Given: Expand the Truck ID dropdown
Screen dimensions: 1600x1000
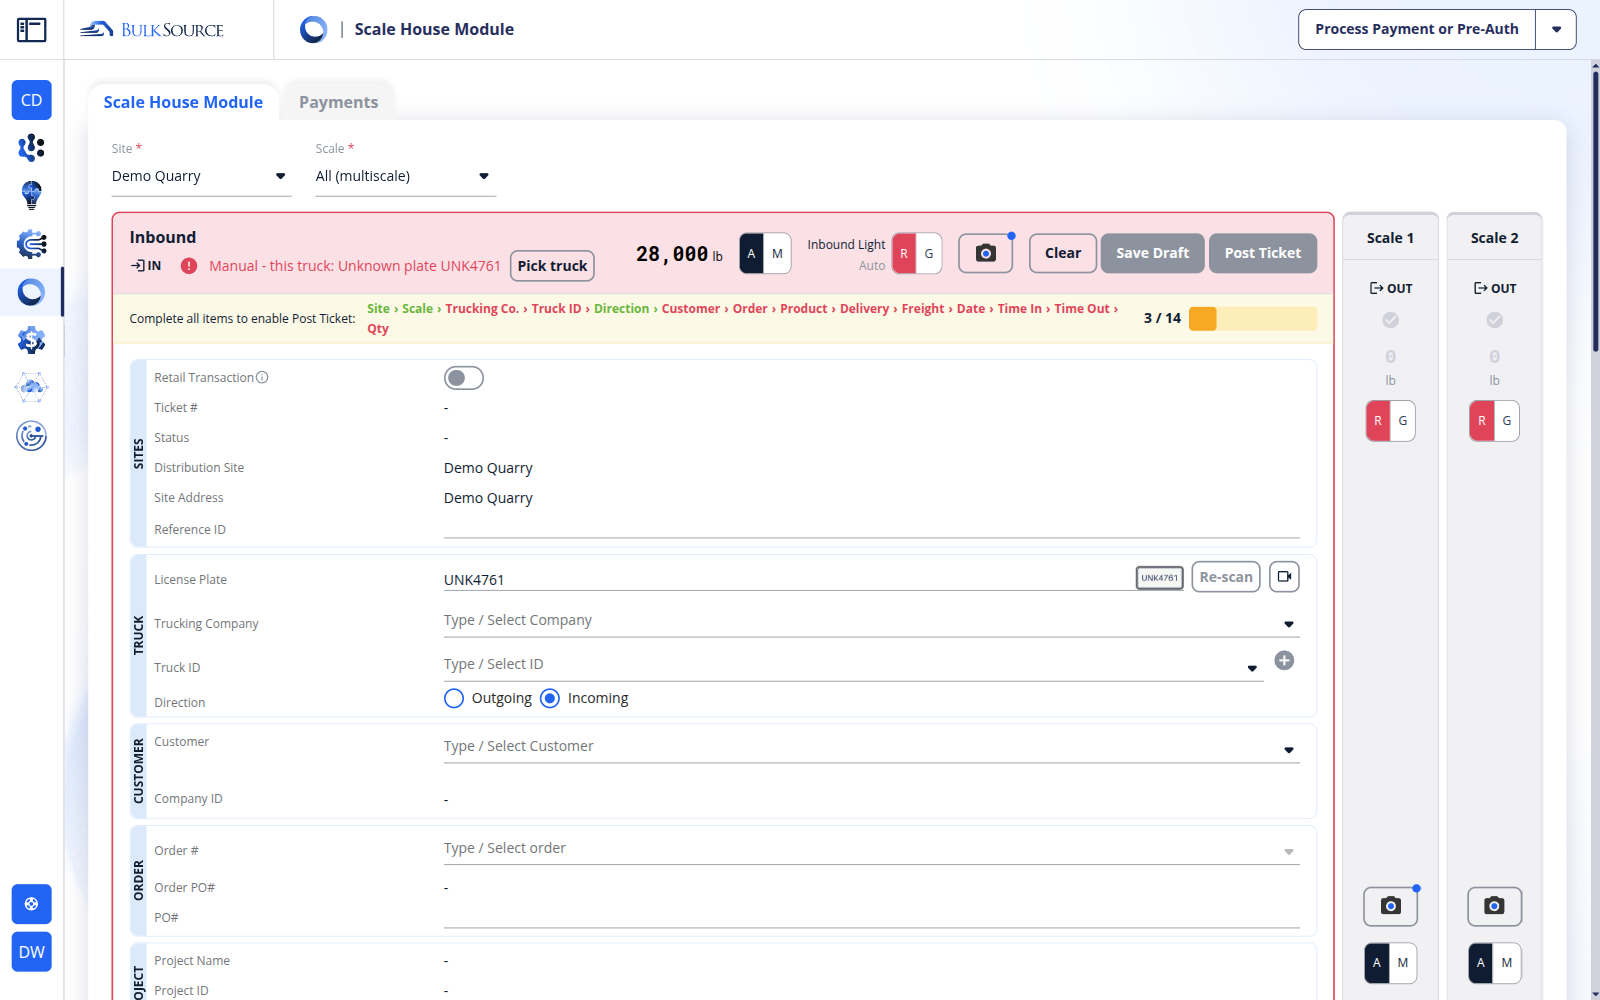Looking at the screenshot, I should pos(1252,668).
